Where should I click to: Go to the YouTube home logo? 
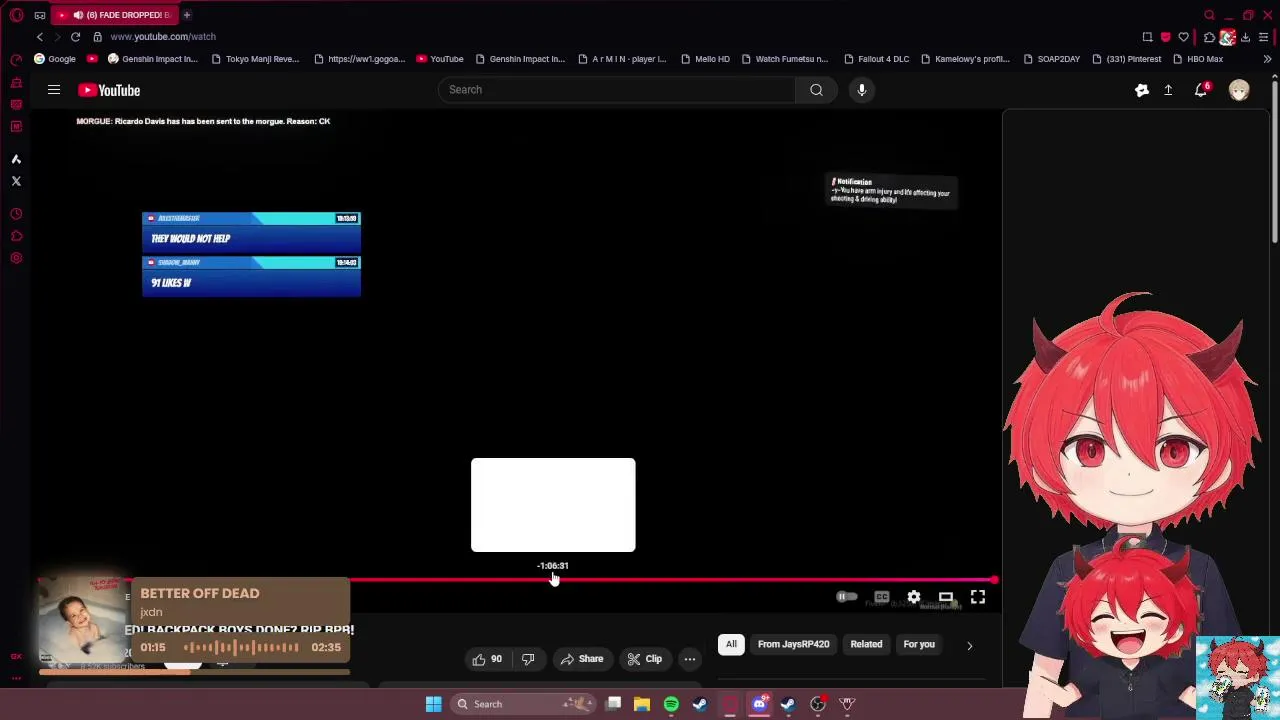point(109,90)
